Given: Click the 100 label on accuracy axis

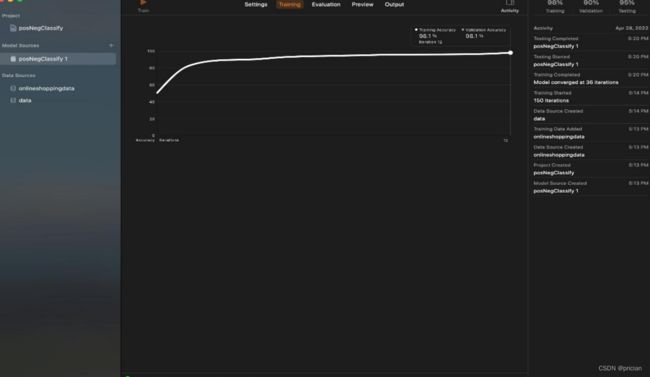Looking at the screenshot, I should click(151, 51).
